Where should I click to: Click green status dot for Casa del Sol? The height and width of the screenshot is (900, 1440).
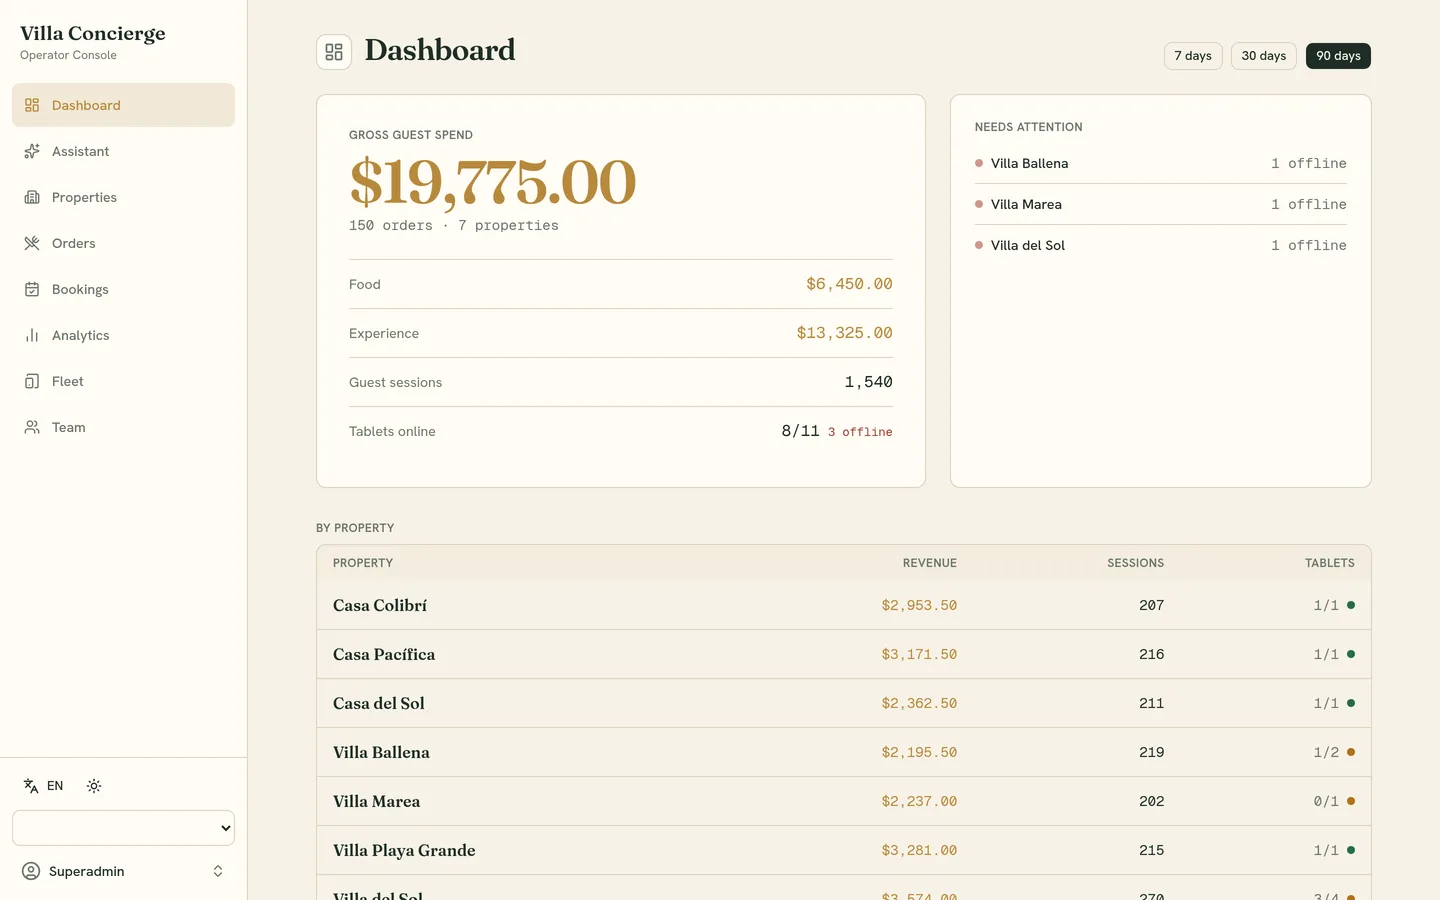click(1351, 703)
